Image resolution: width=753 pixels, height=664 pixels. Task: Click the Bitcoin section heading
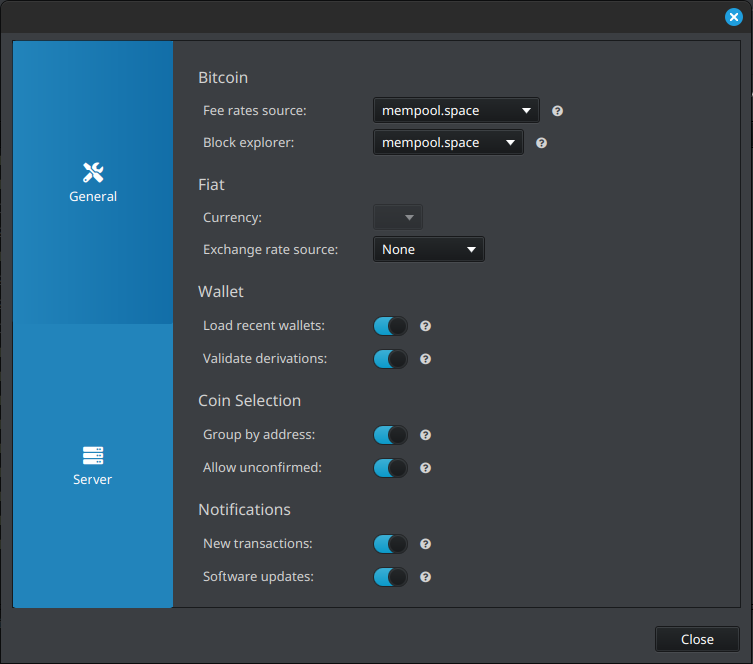pos(223,77)
